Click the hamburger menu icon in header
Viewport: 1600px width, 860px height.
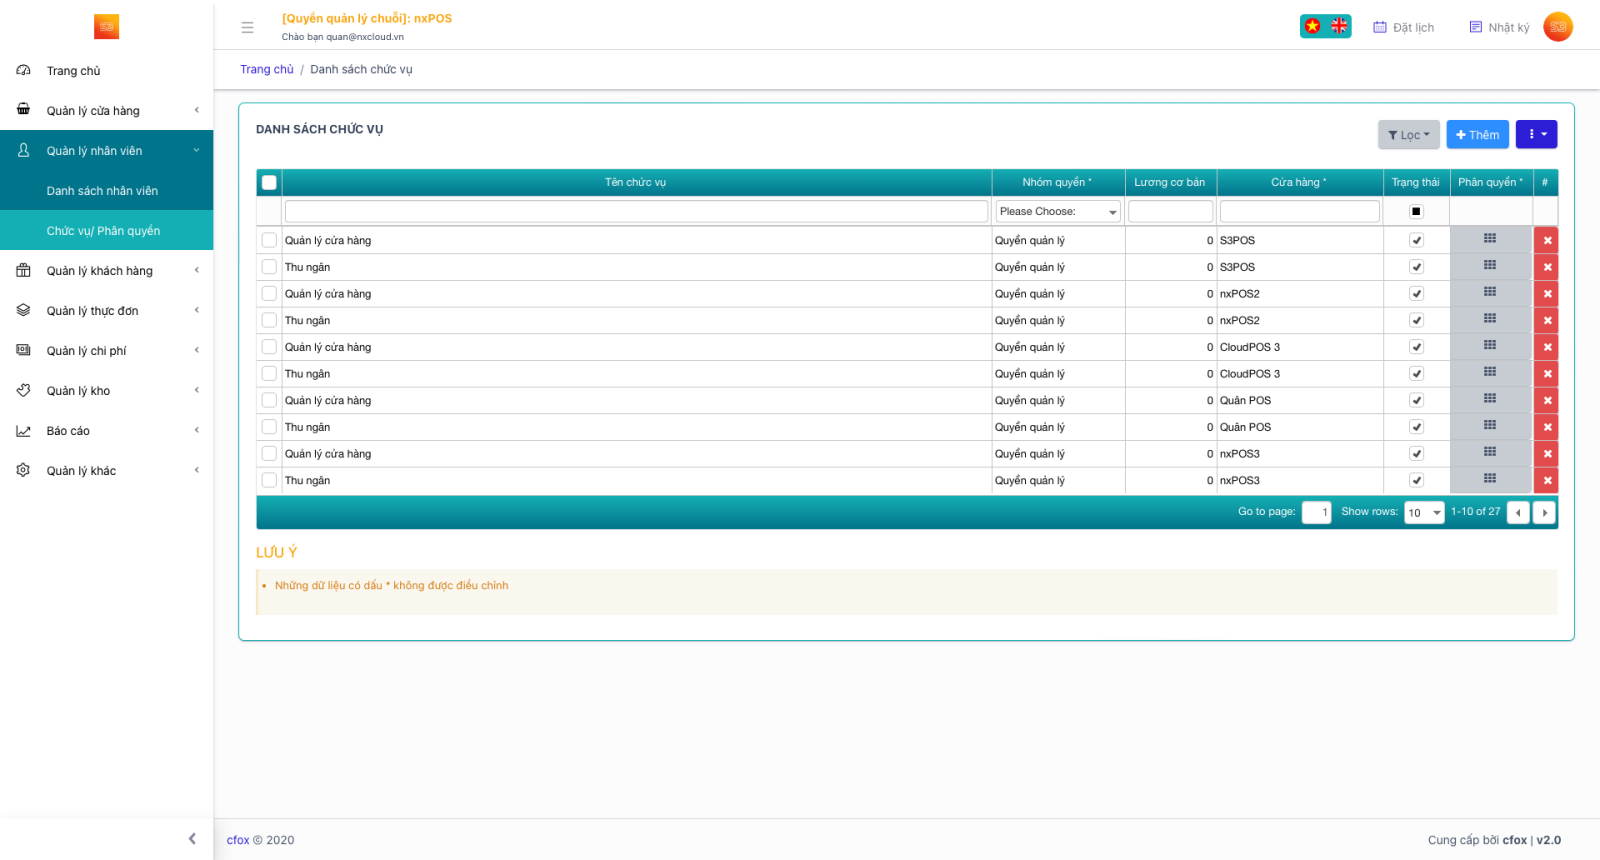pyautogui.click(x=247, y=28)
